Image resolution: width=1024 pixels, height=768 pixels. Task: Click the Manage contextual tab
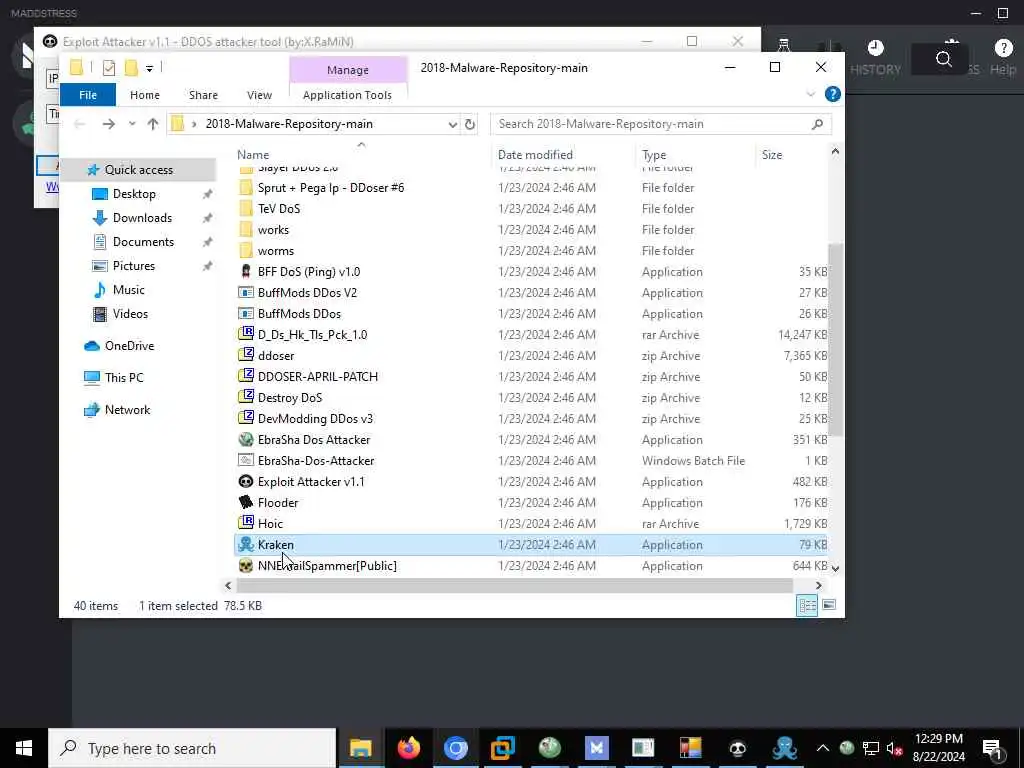click(x=347, y=70)
